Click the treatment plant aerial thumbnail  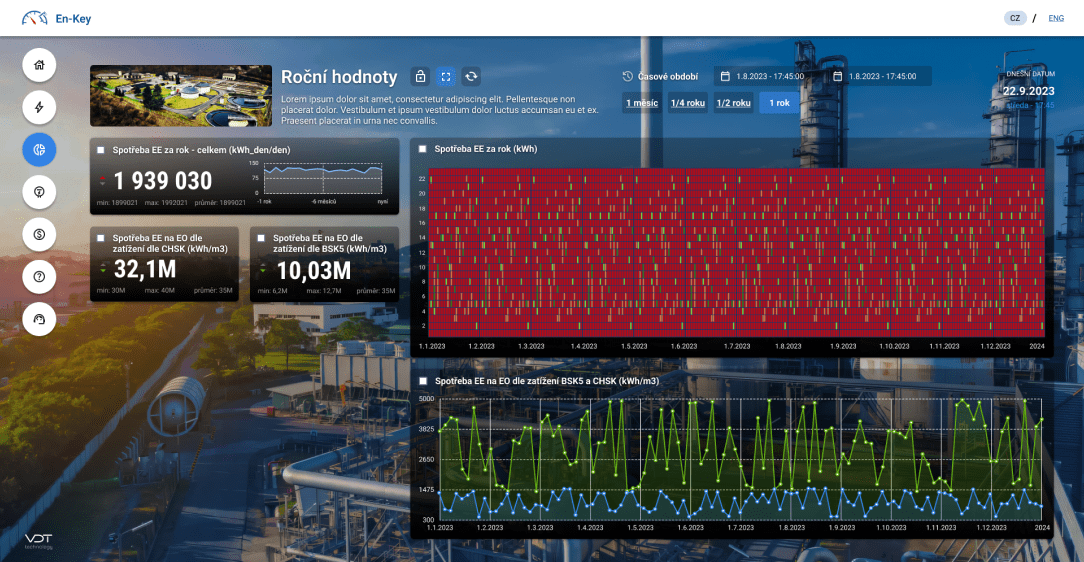click(181, 96)
